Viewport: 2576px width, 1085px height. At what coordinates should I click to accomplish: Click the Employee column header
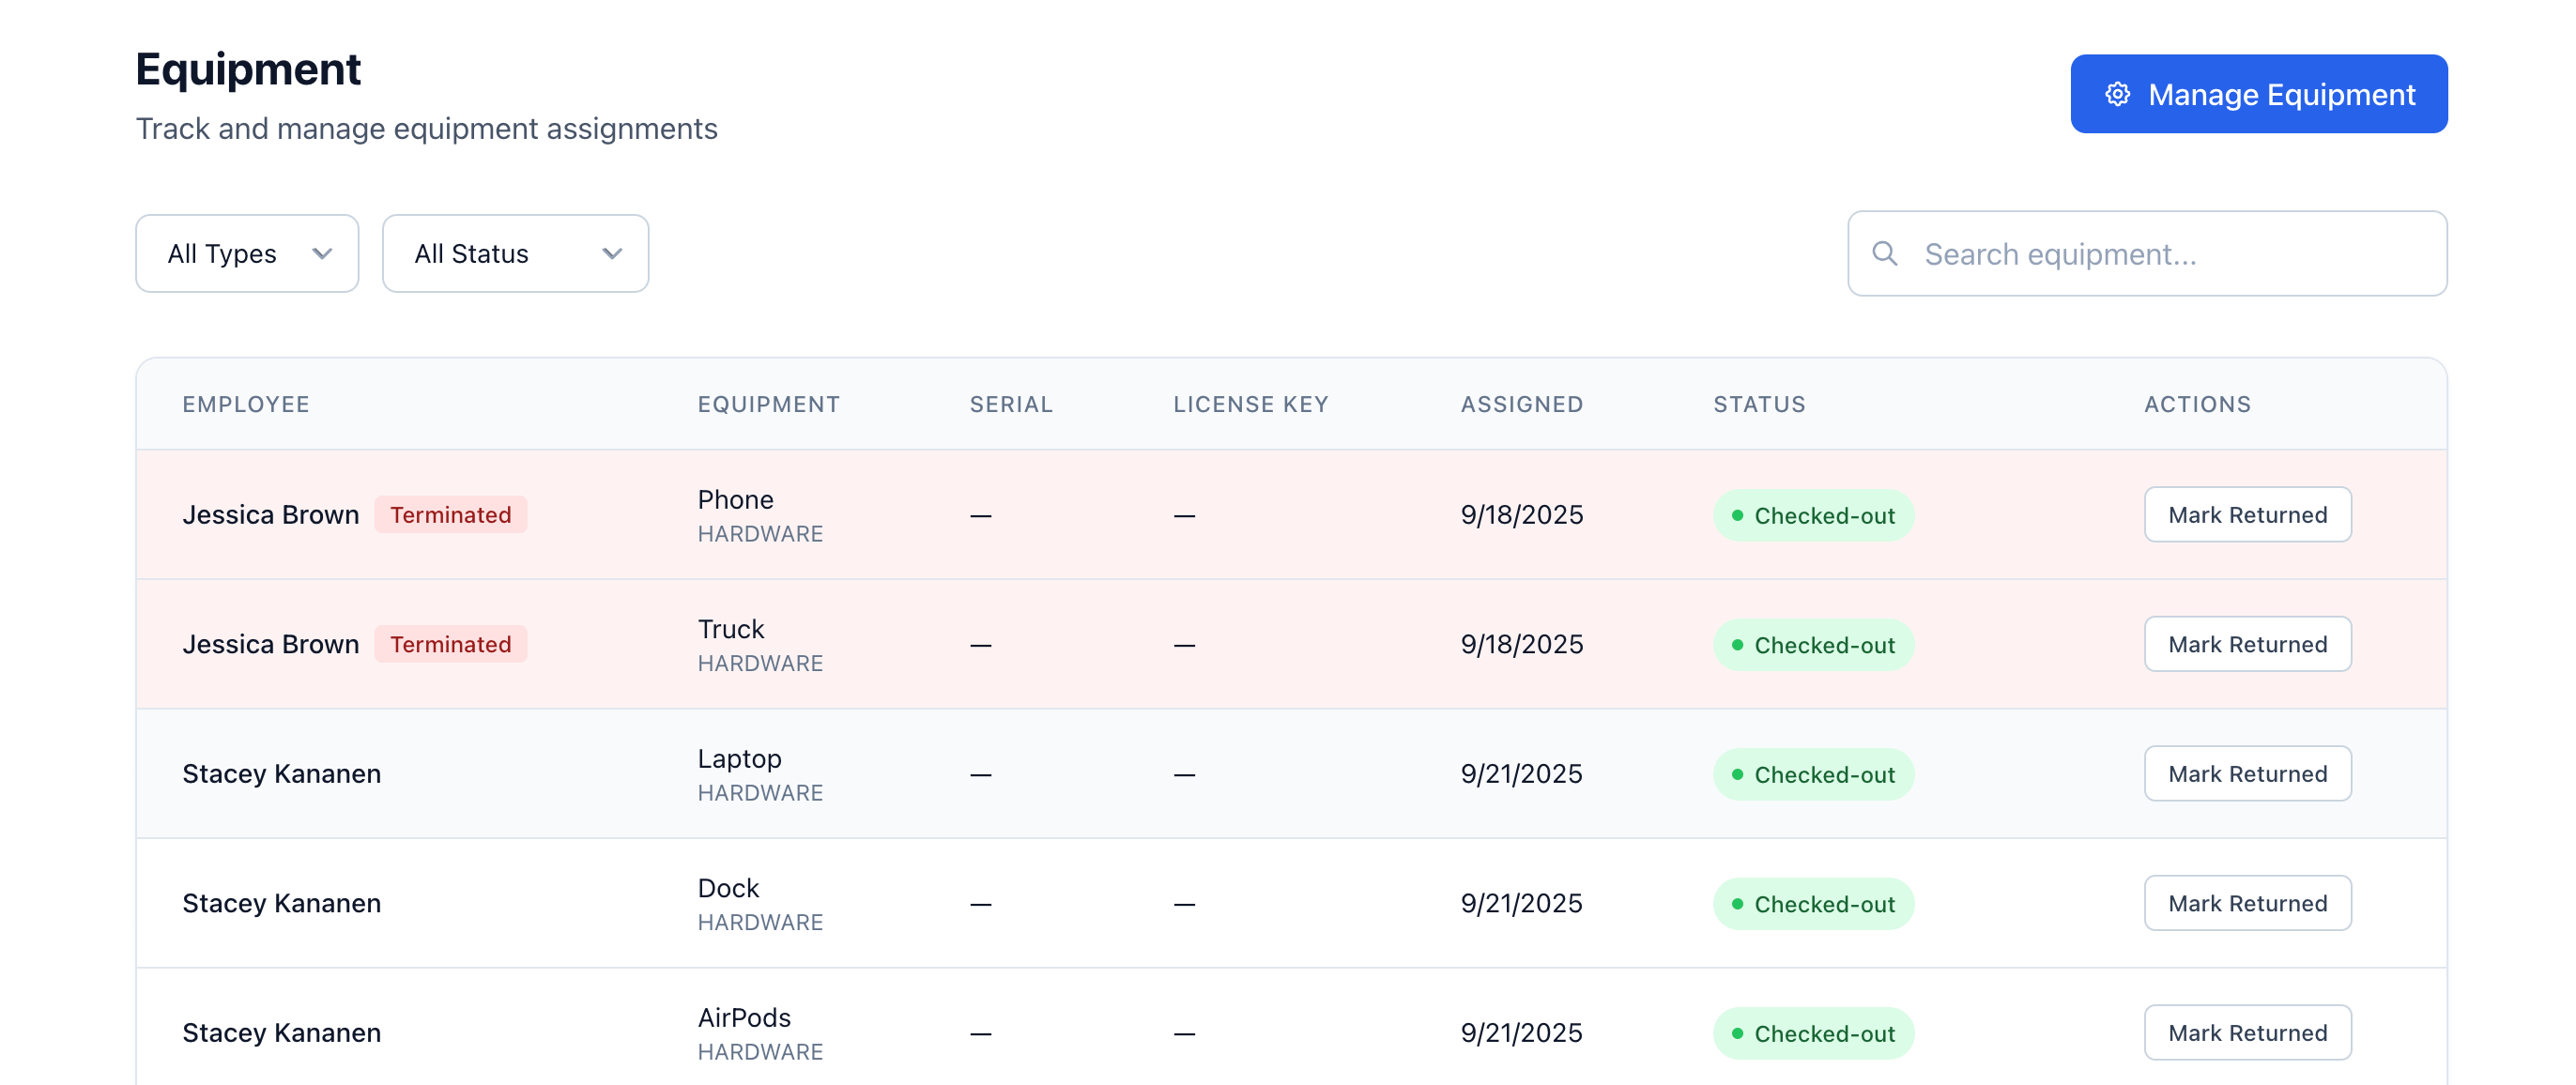(x=245, y=404)
